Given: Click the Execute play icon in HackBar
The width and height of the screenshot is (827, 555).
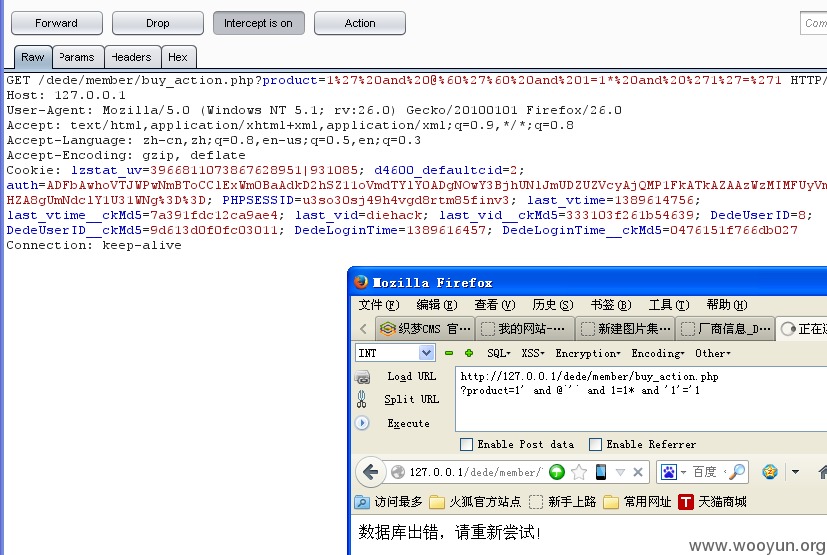Looking at the screenshot, I should click(x=362, y=423).
